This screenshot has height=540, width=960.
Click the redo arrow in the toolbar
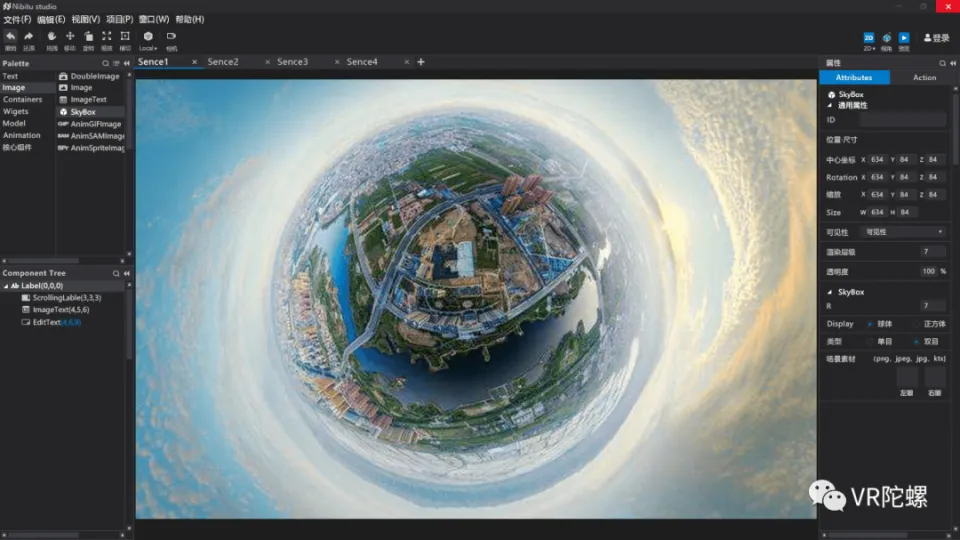coord(29,37)
